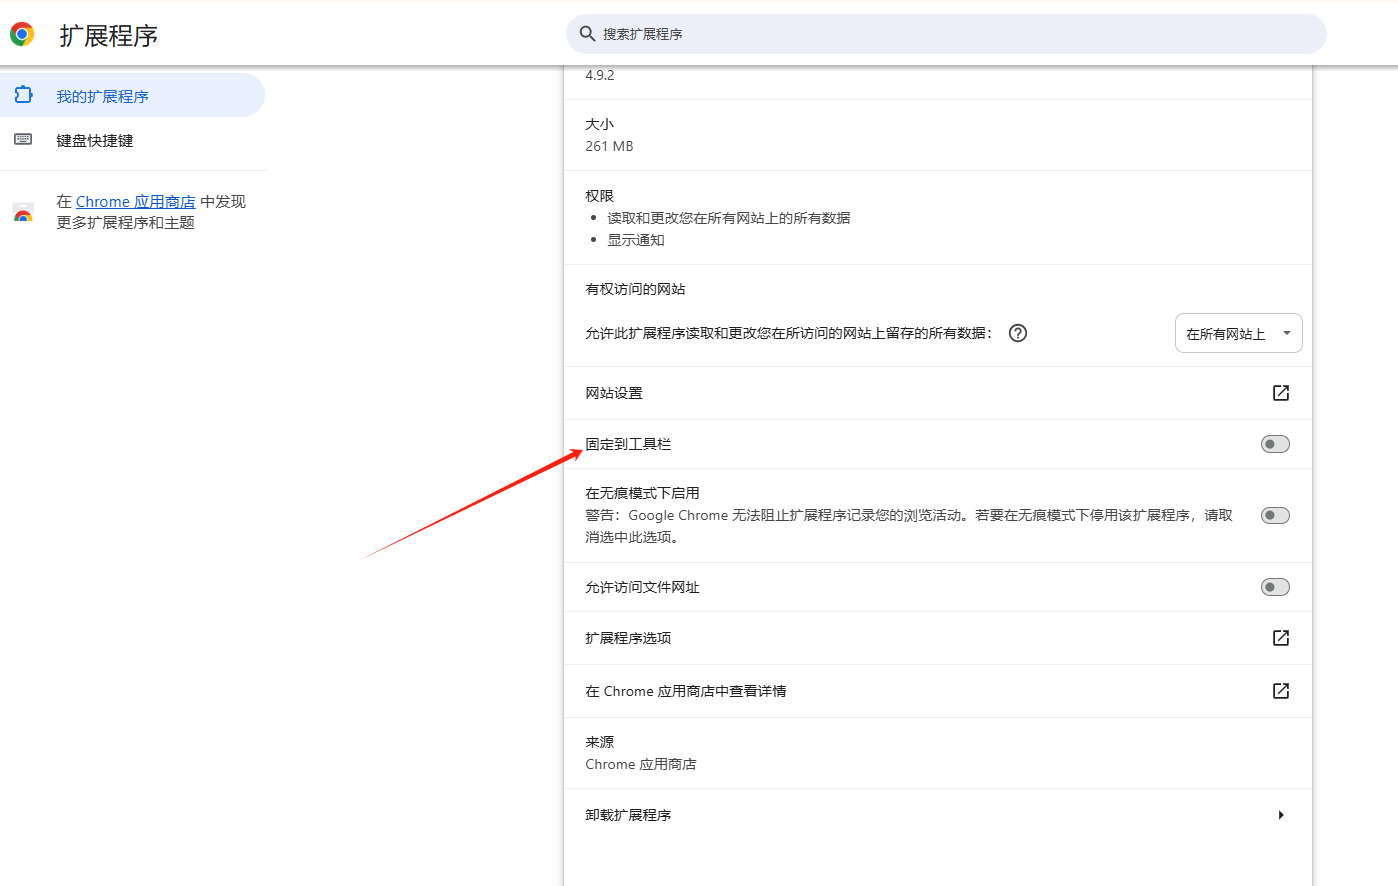This screenshot has width=1398, height=886.
Task: Click the 大小 heading
Action: (x=599, y=124)
